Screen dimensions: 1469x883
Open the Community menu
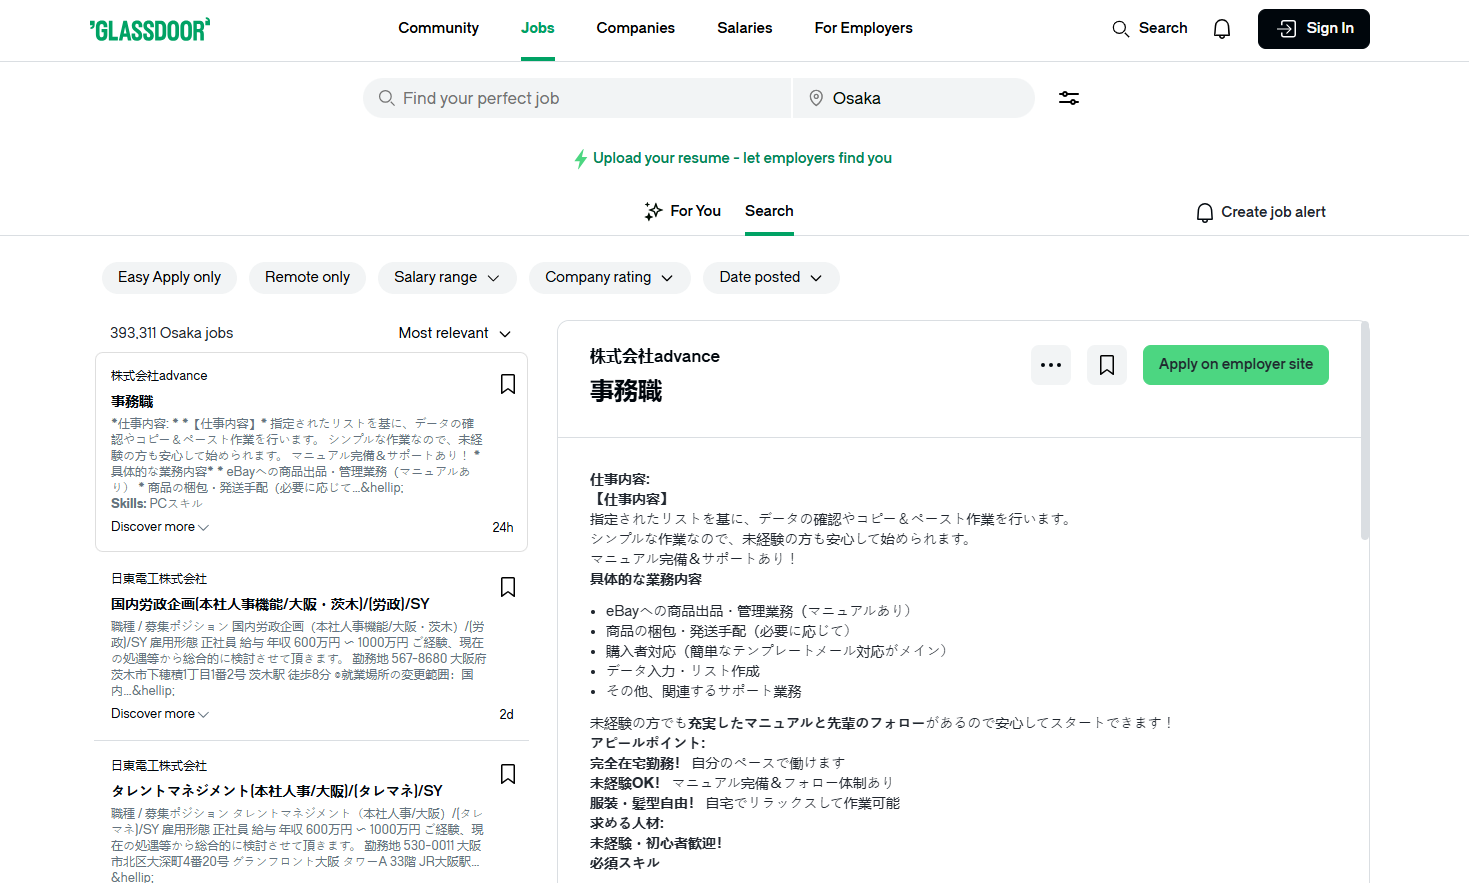click(438, 28)
